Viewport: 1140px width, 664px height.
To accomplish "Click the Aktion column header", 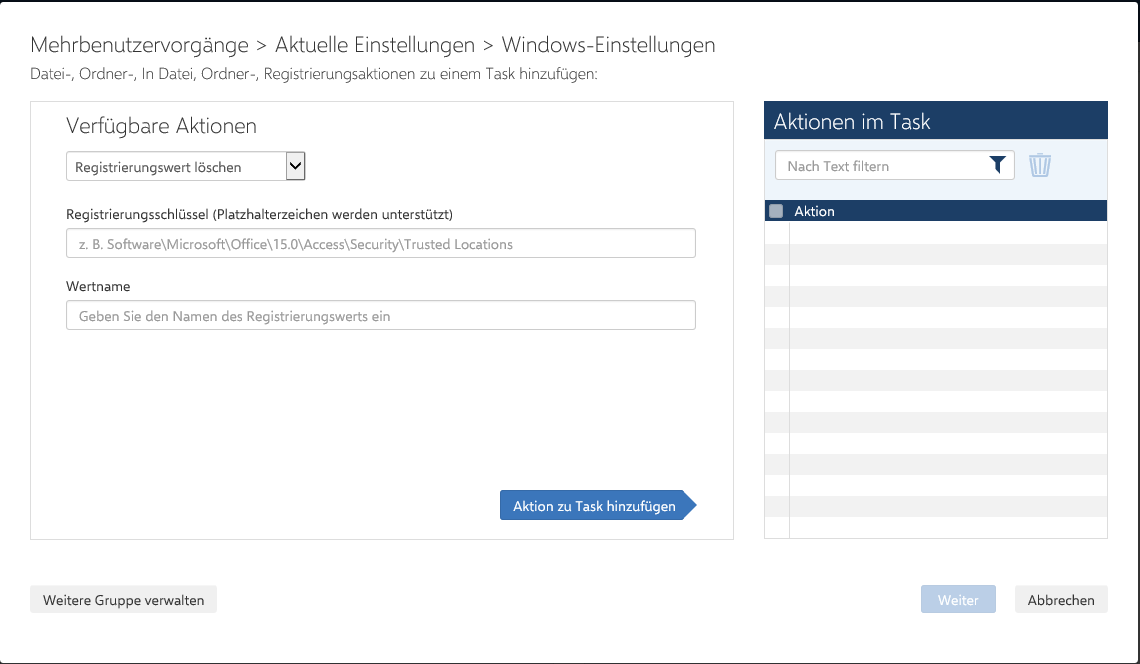I will pos(814,211).
